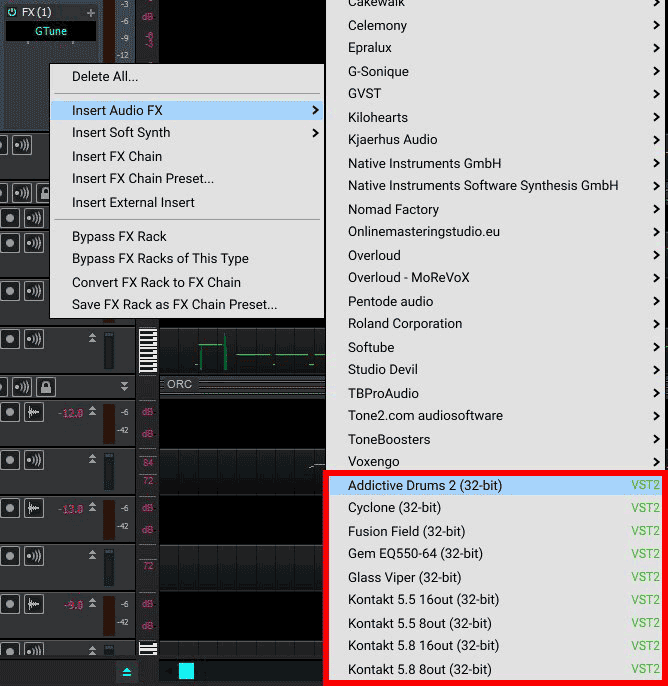Image resolution: width=668 pixels, height=686 pixels.
Task: Toggle record arm on the -12.0 track
Action: coord(10,412)
